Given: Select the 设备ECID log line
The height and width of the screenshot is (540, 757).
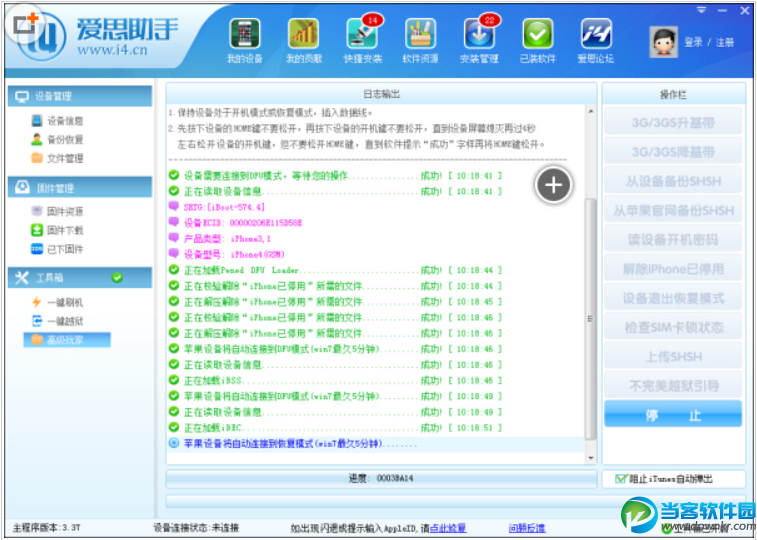Looking at the screenshot, I should 235,223.
